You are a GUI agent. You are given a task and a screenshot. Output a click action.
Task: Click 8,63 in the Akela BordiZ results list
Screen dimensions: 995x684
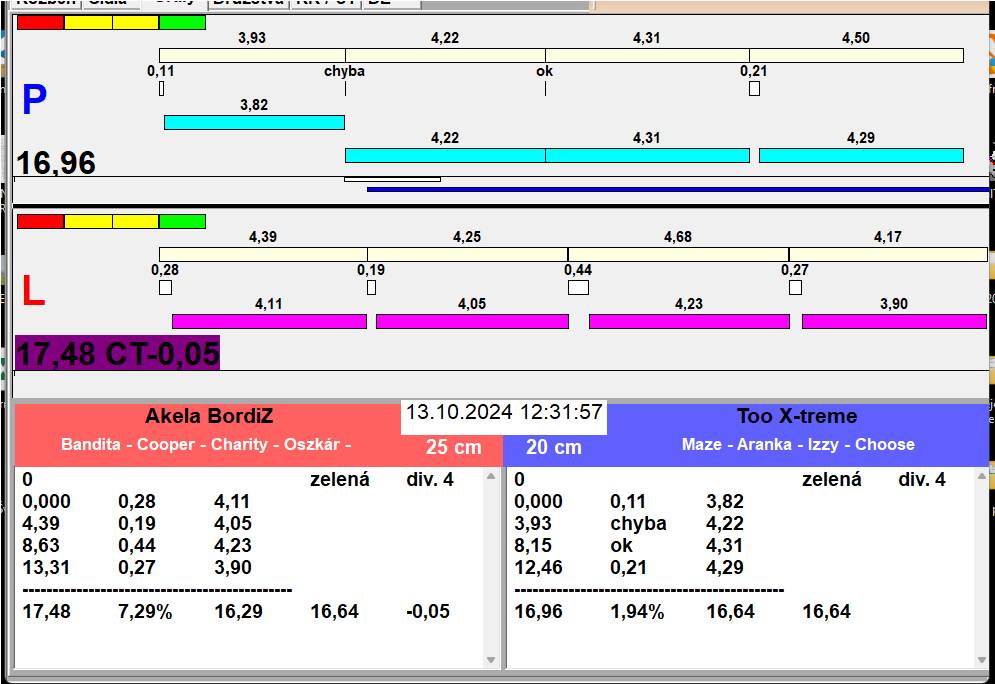(41, 546)
